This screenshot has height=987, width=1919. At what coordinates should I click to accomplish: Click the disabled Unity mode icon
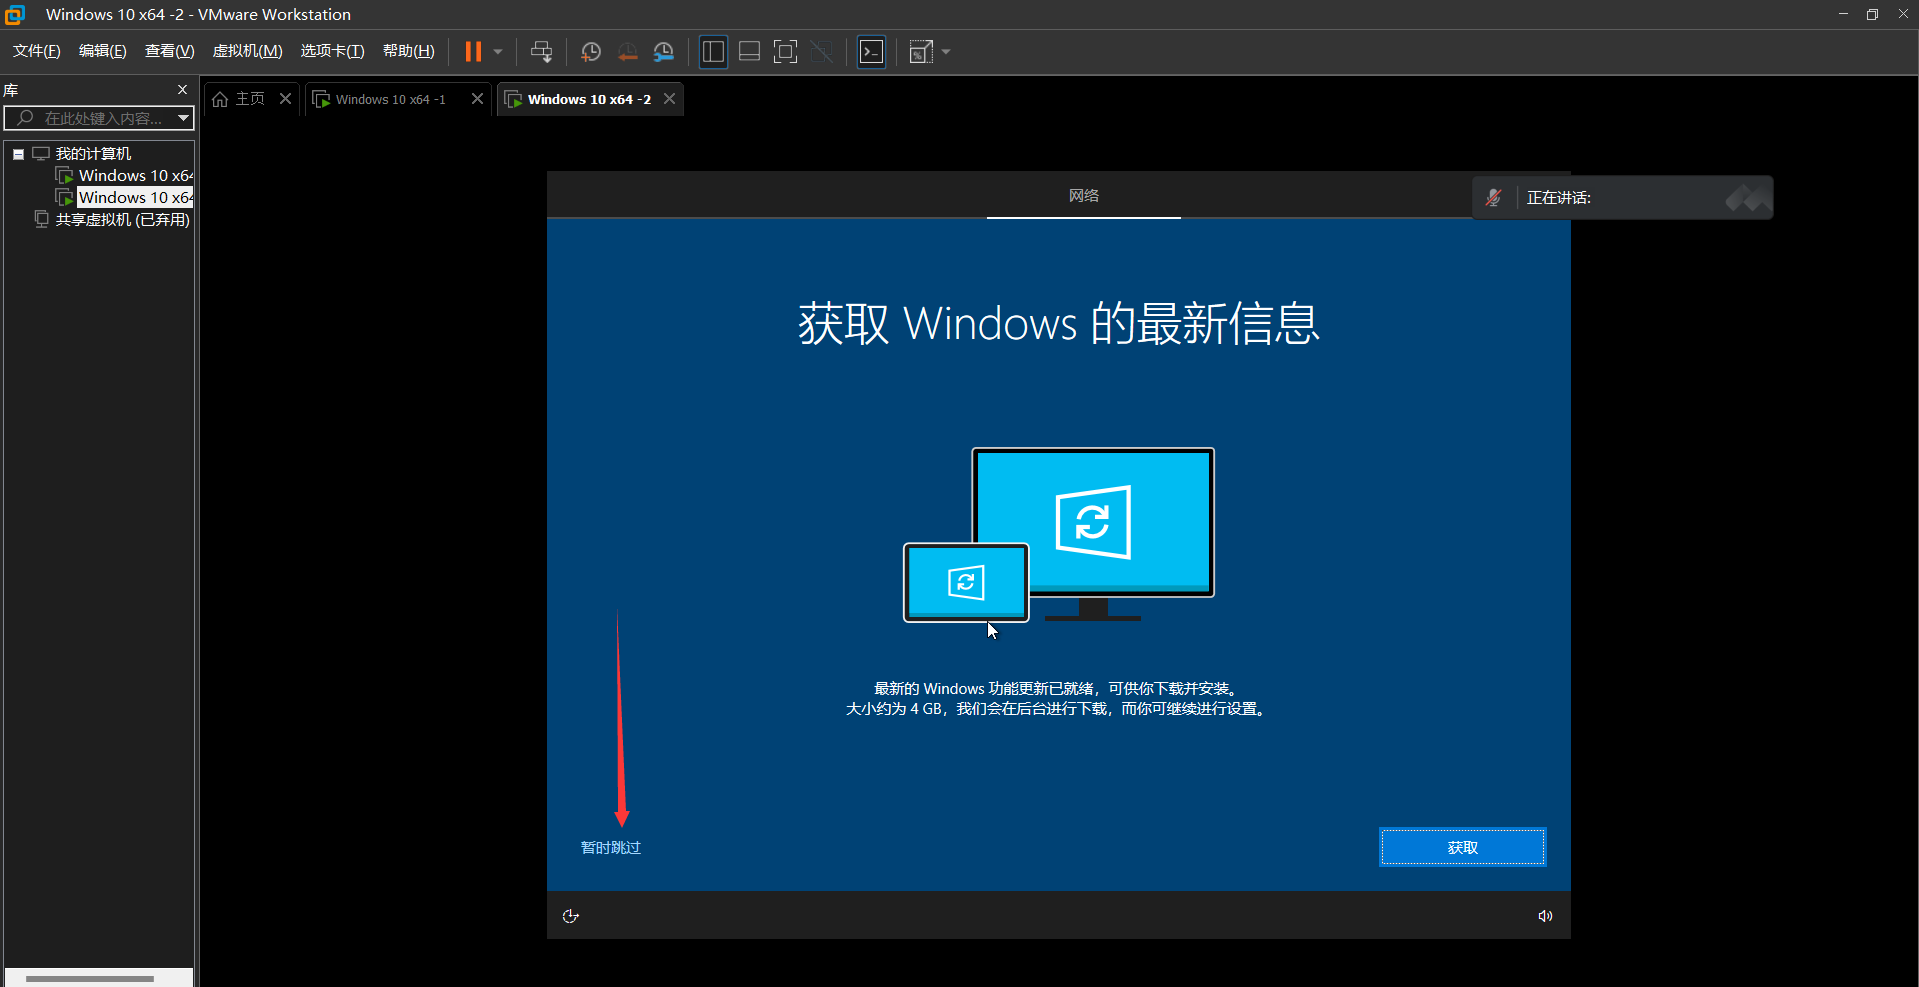[822, 51]
